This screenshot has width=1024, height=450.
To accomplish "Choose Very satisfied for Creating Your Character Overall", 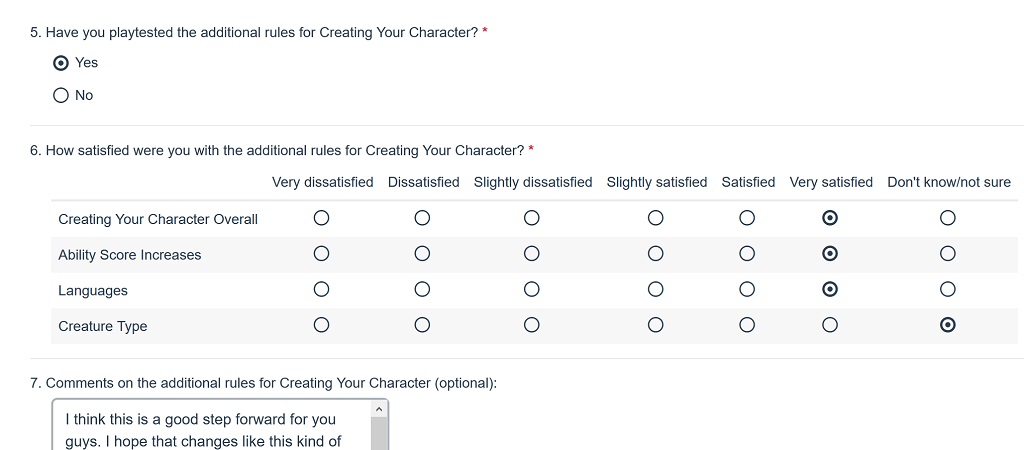I will (830, 218).
